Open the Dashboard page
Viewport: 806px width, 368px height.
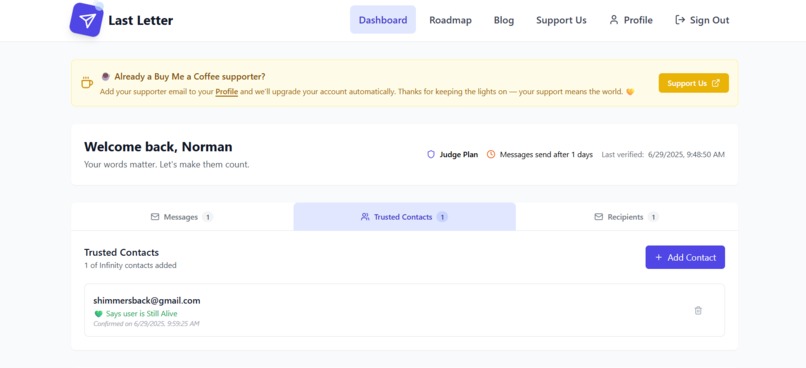pos(383,20)
